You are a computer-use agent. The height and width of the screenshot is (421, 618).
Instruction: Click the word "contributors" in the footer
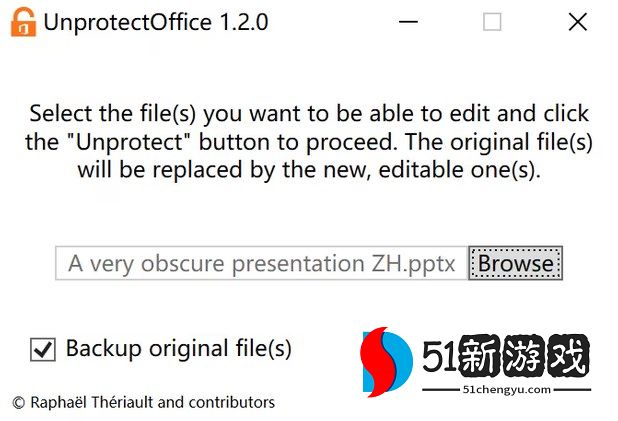230,402
